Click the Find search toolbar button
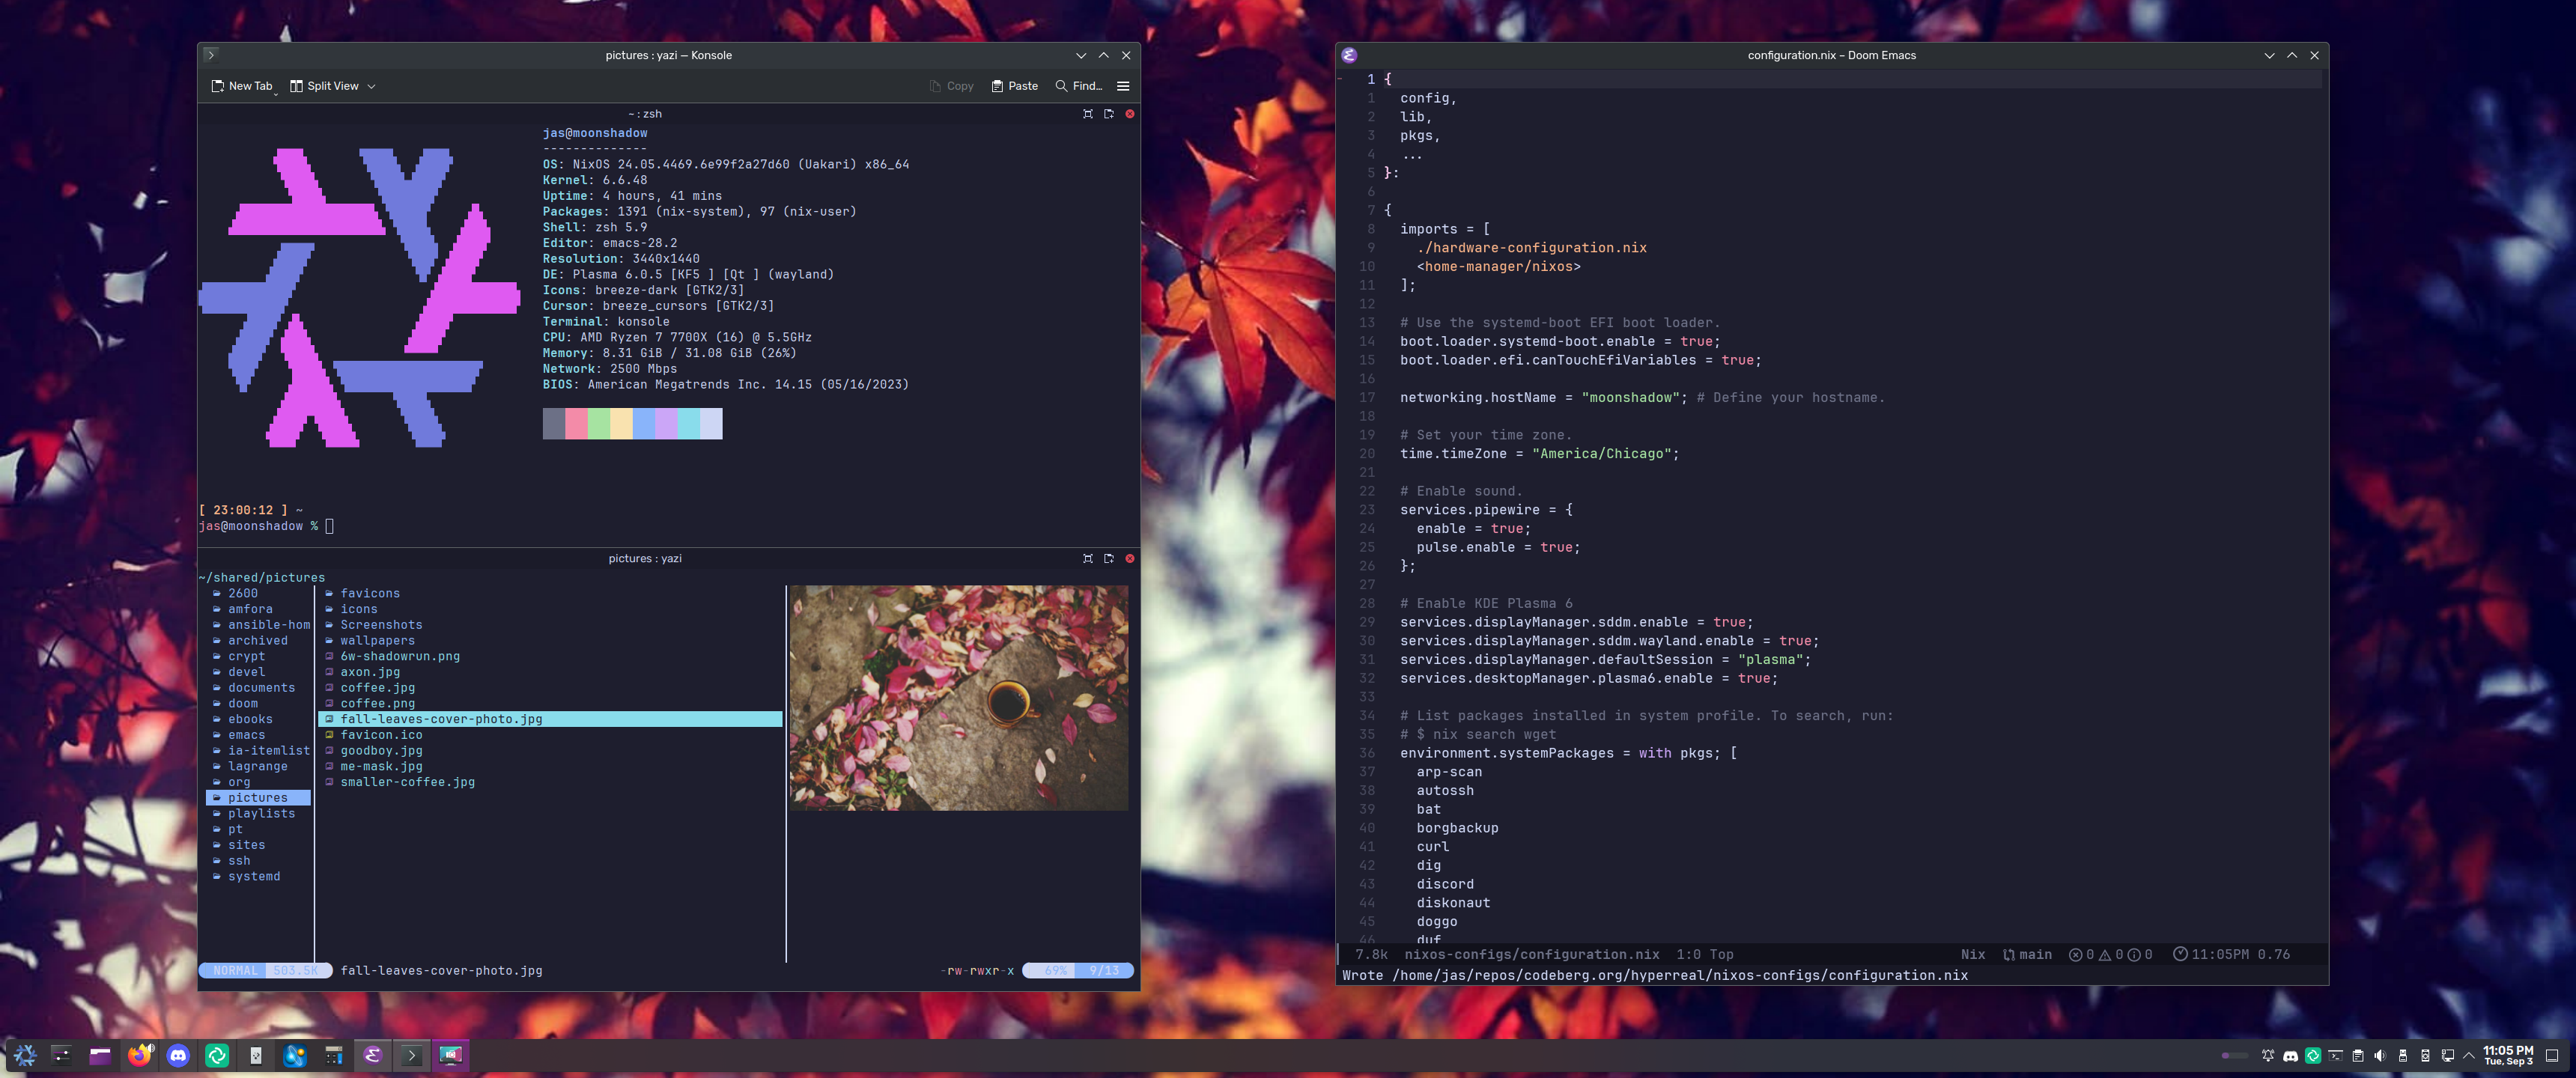 1078,86
